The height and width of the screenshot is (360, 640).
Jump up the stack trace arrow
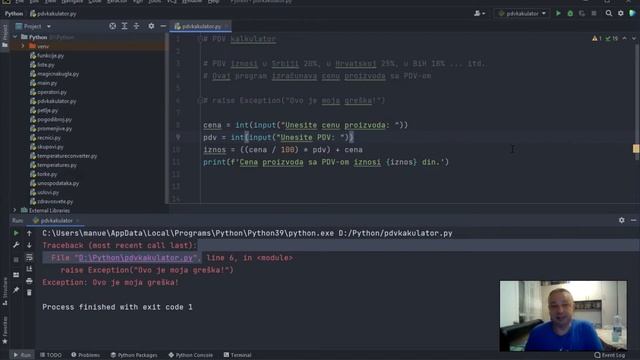click(29, 233)
